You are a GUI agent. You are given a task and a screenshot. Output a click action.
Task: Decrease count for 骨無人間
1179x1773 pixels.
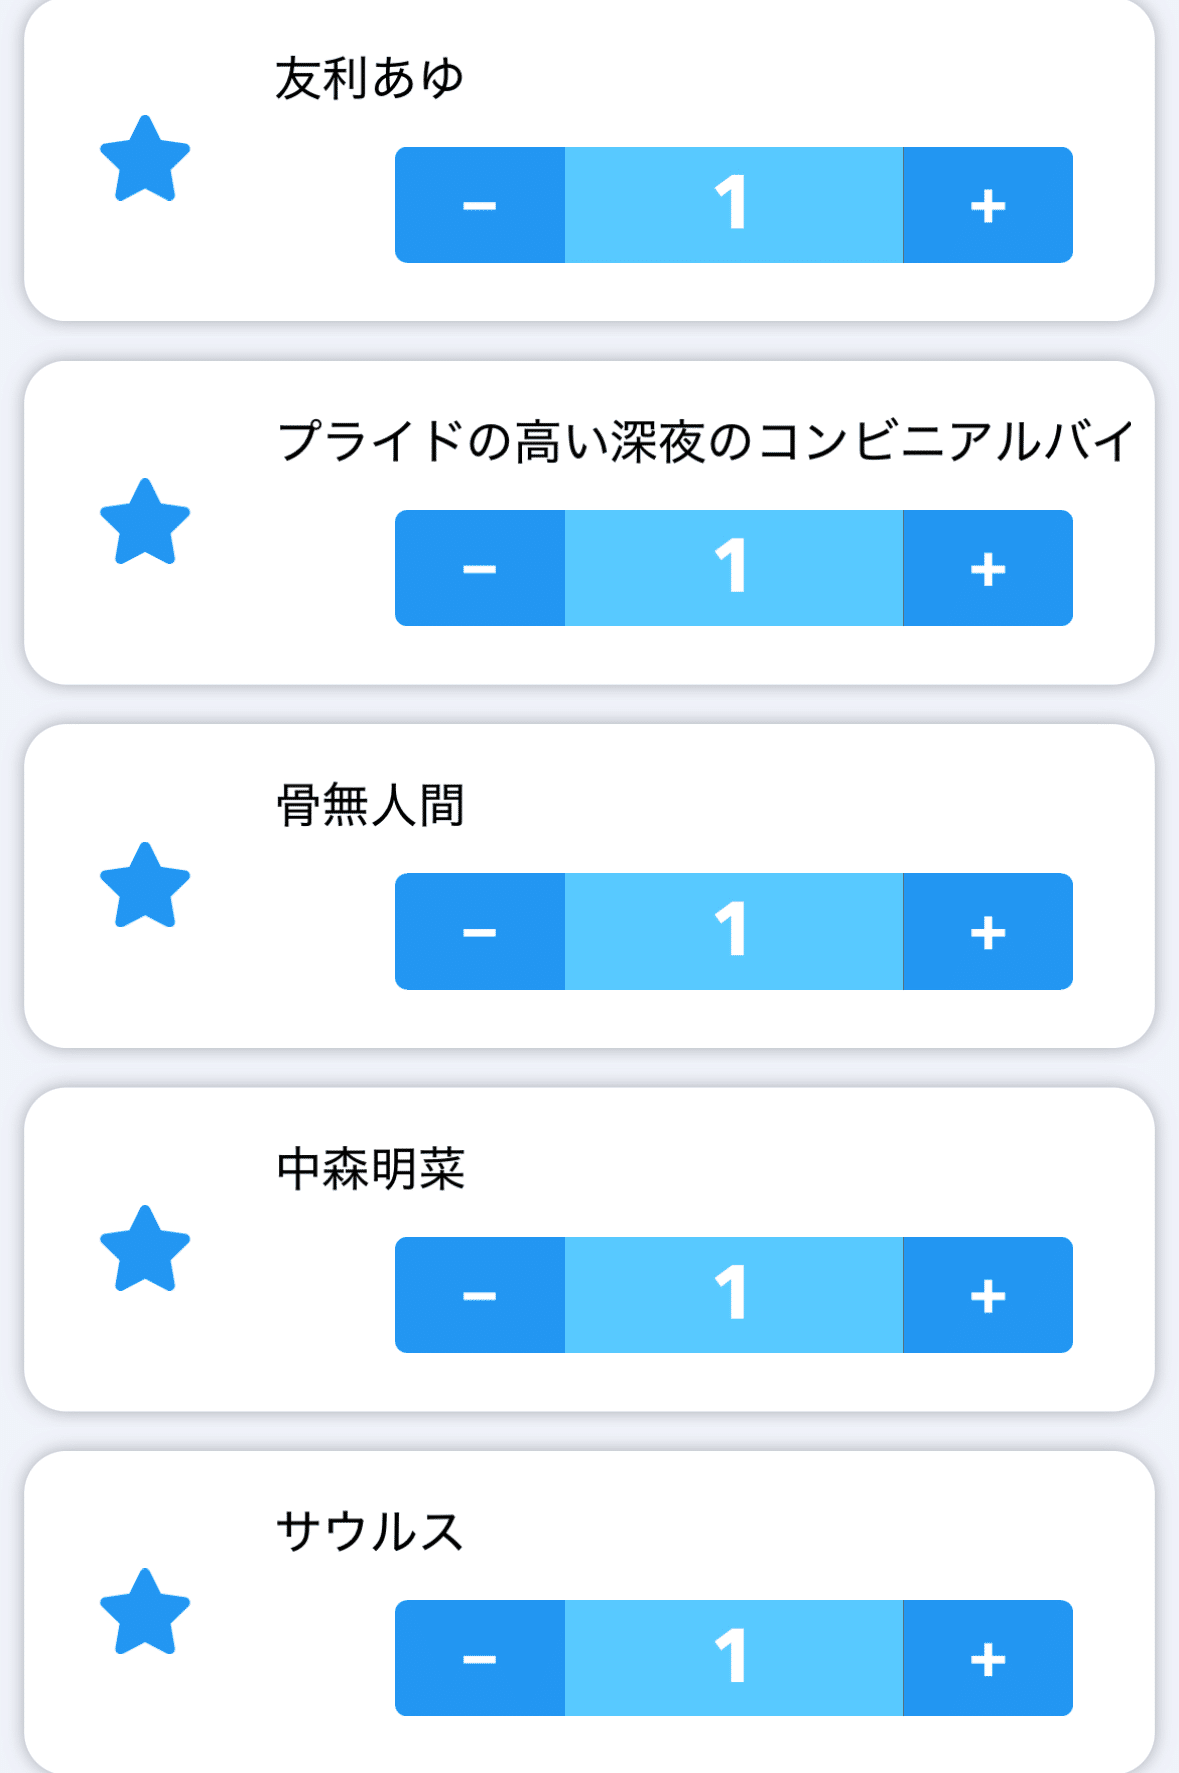pyautogui.click(x=480, y=932)
